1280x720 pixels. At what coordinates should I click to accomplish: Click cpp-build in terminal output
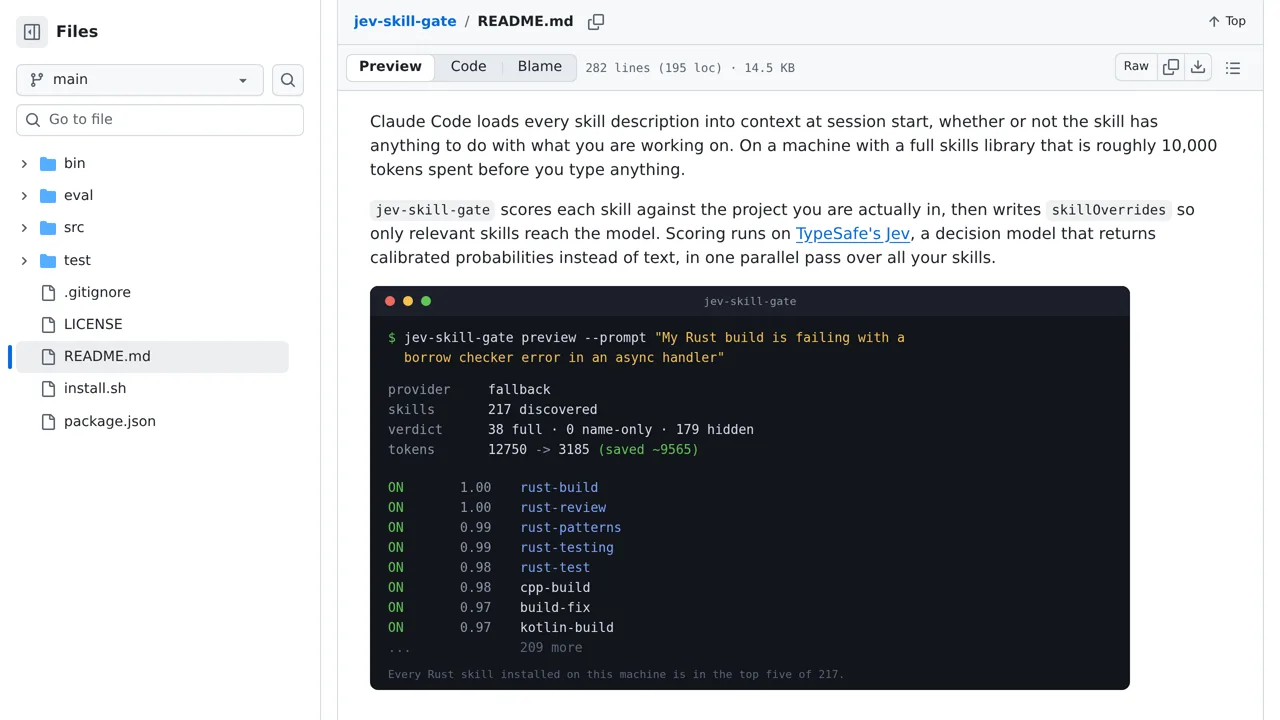(555, 587)
